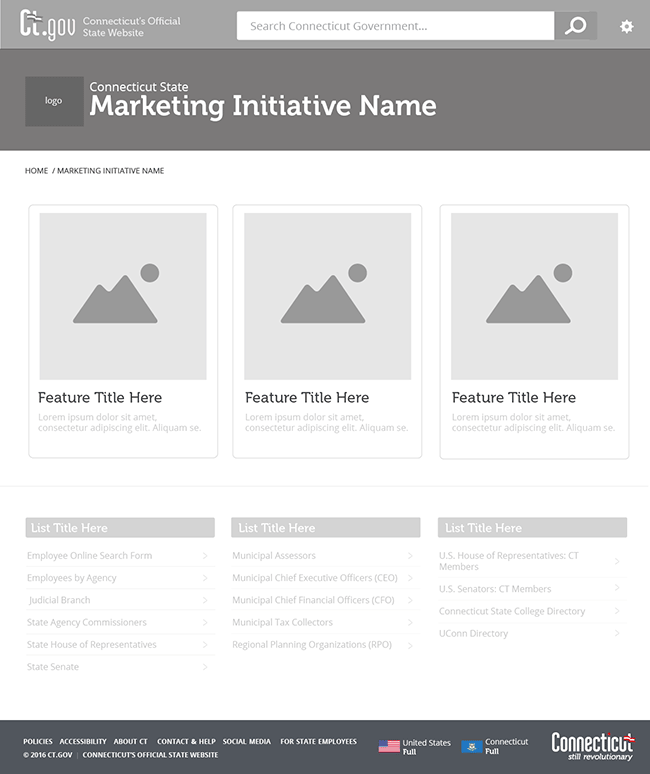Open Connecticut State College Directory link
650x774 pixels.
[511, 611]
